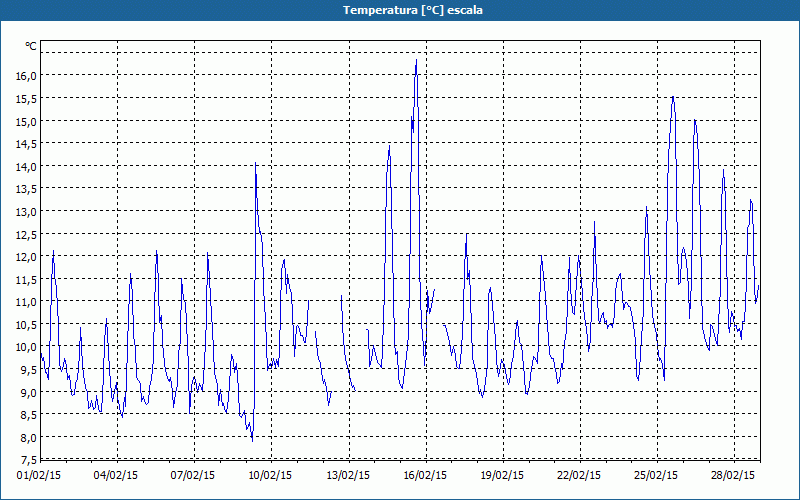Click the 14,5 y-axis label
Image resolution: width=800 pixels, height=500 pixels.
click(26, 143)
